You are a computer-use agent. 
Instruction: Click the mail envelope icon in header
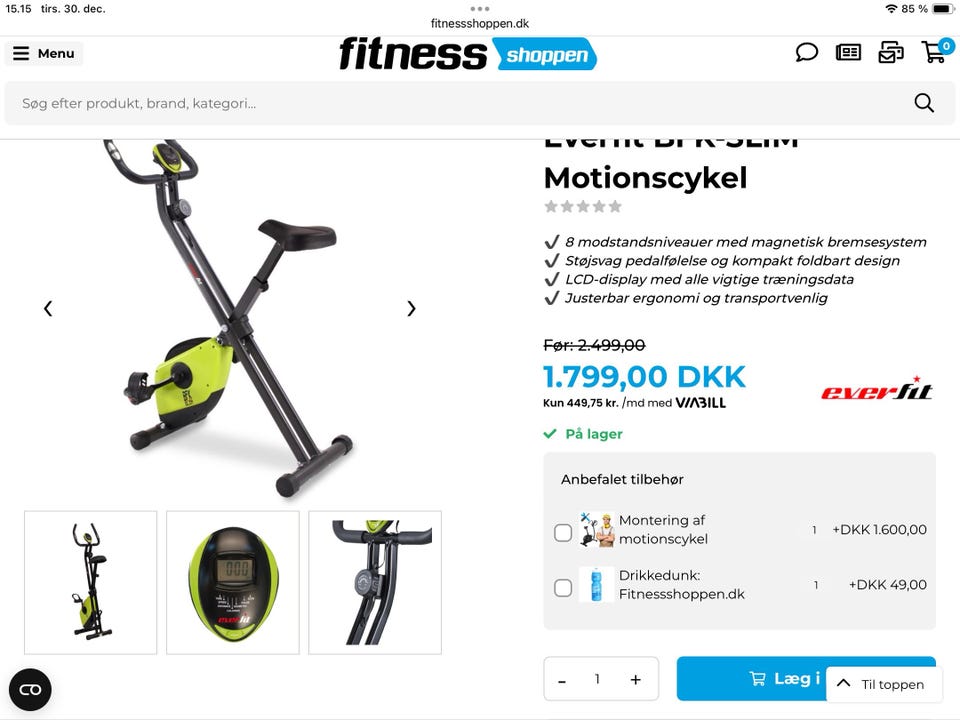tap(891, 53)
